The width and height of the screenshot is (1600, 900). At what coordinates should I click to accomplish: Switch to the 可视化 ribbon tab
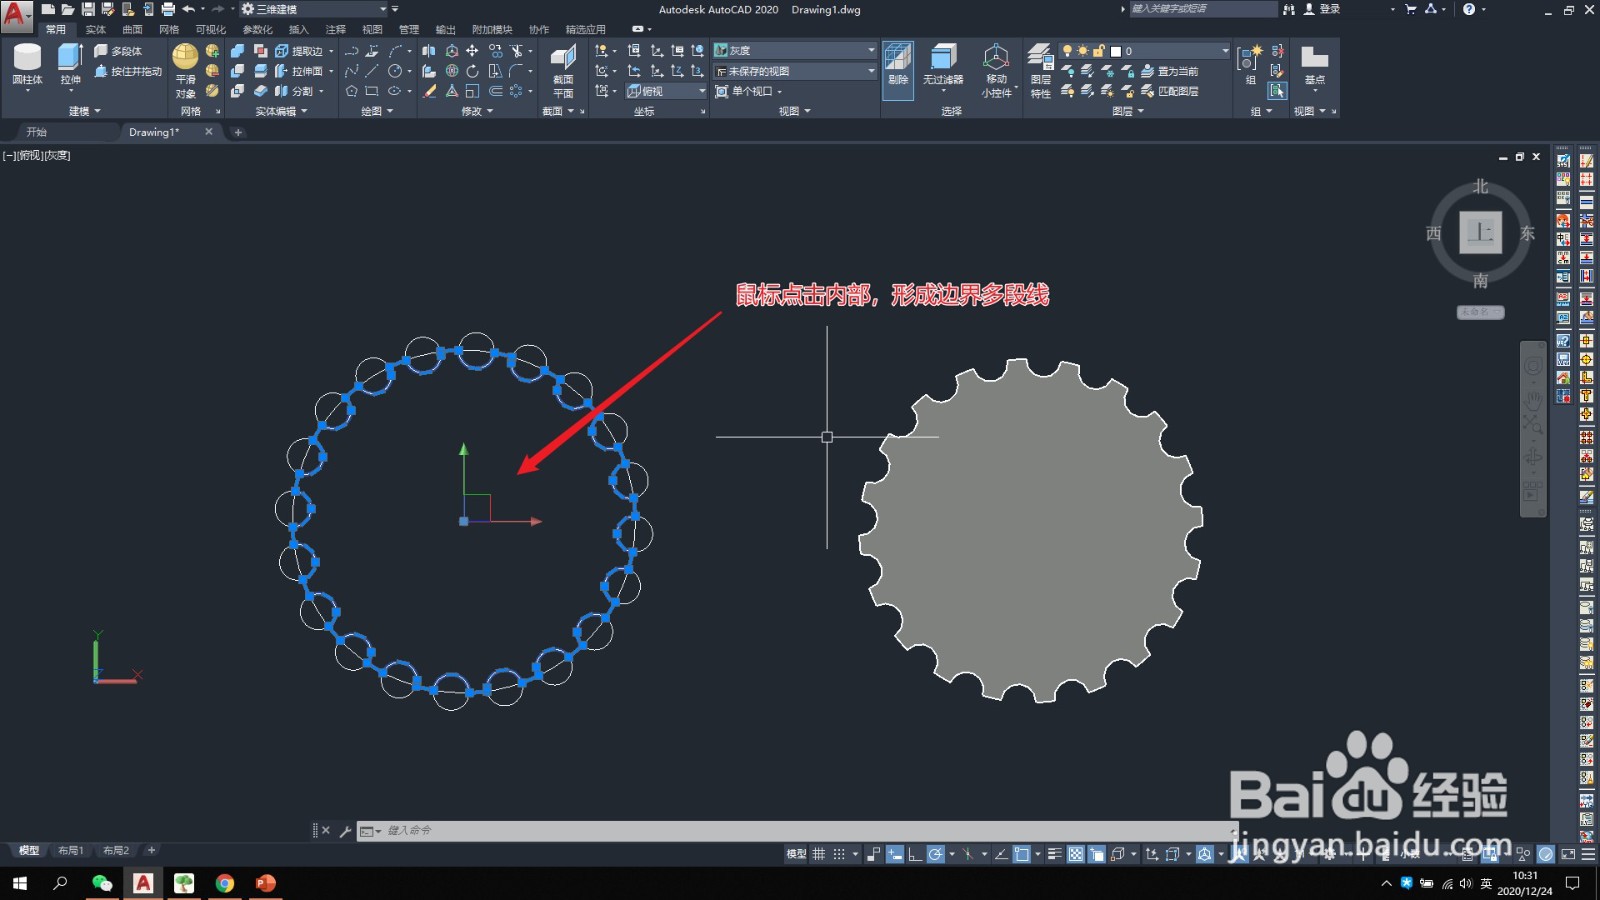point(209,29)
